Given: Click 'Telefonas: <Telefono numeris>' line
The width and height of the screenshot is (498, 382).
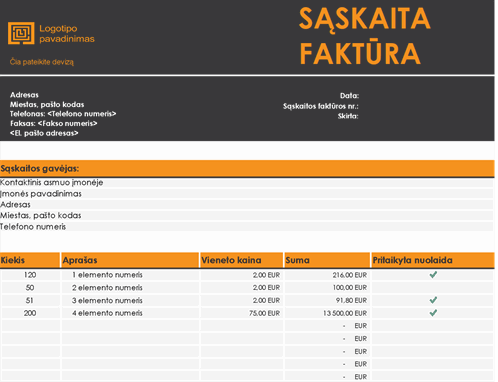Looking at the screenshot, I should coord(63,114).
